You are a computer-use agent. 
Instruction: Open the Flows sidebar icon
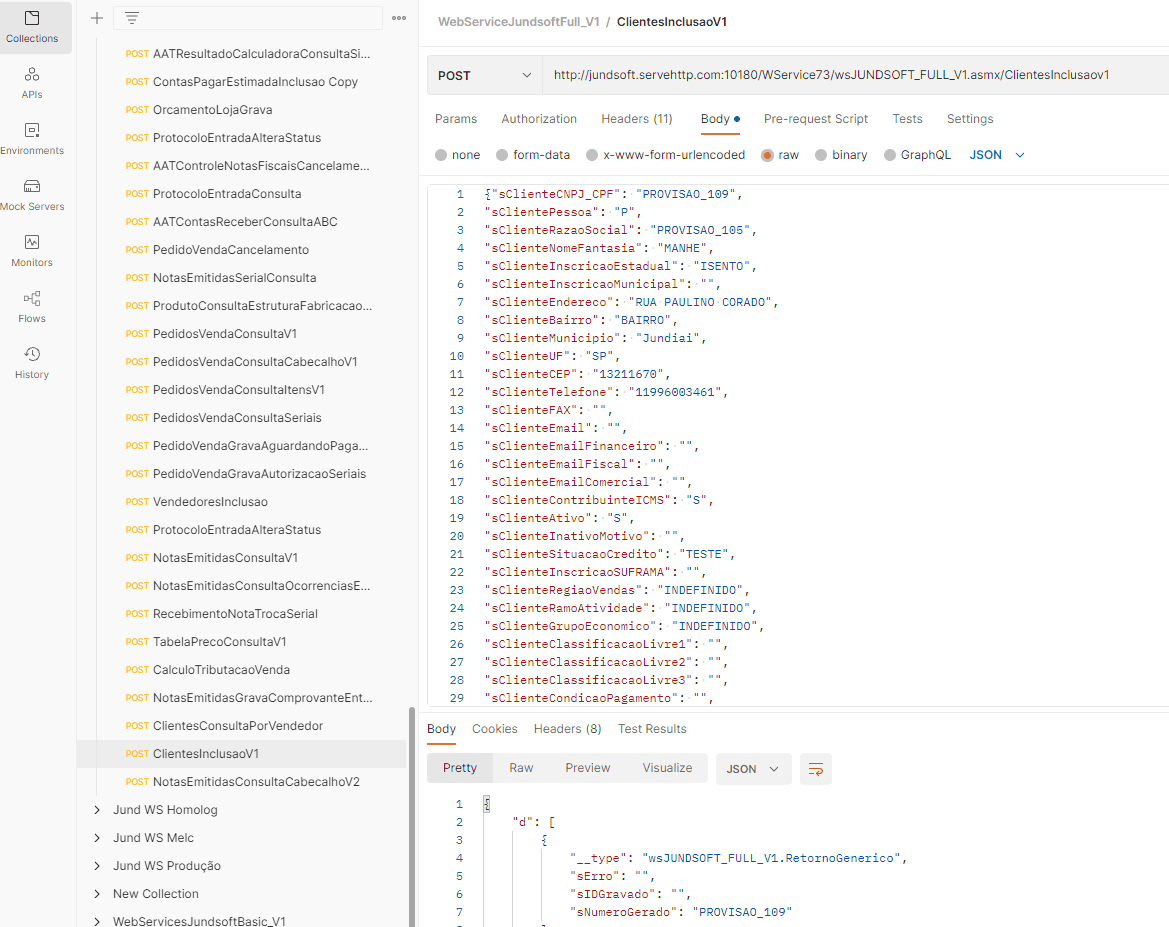[x=32, y=307]
